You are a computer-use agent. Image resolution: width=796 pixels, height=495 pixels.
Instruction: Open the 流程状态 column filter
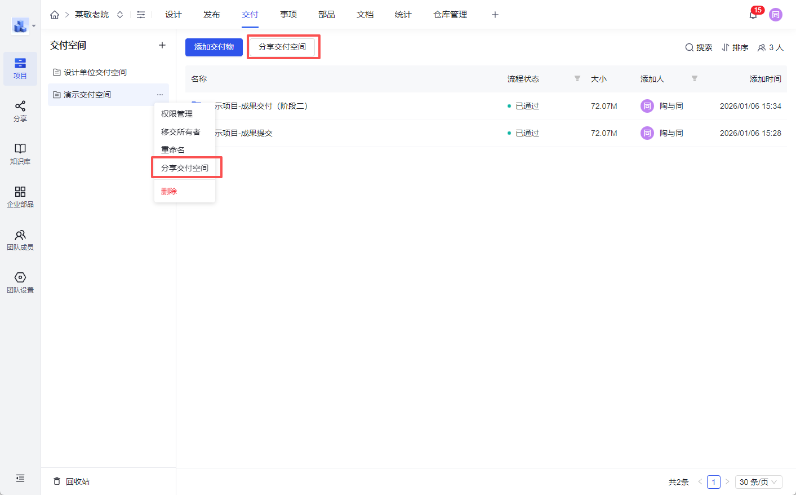pos(577,78)
